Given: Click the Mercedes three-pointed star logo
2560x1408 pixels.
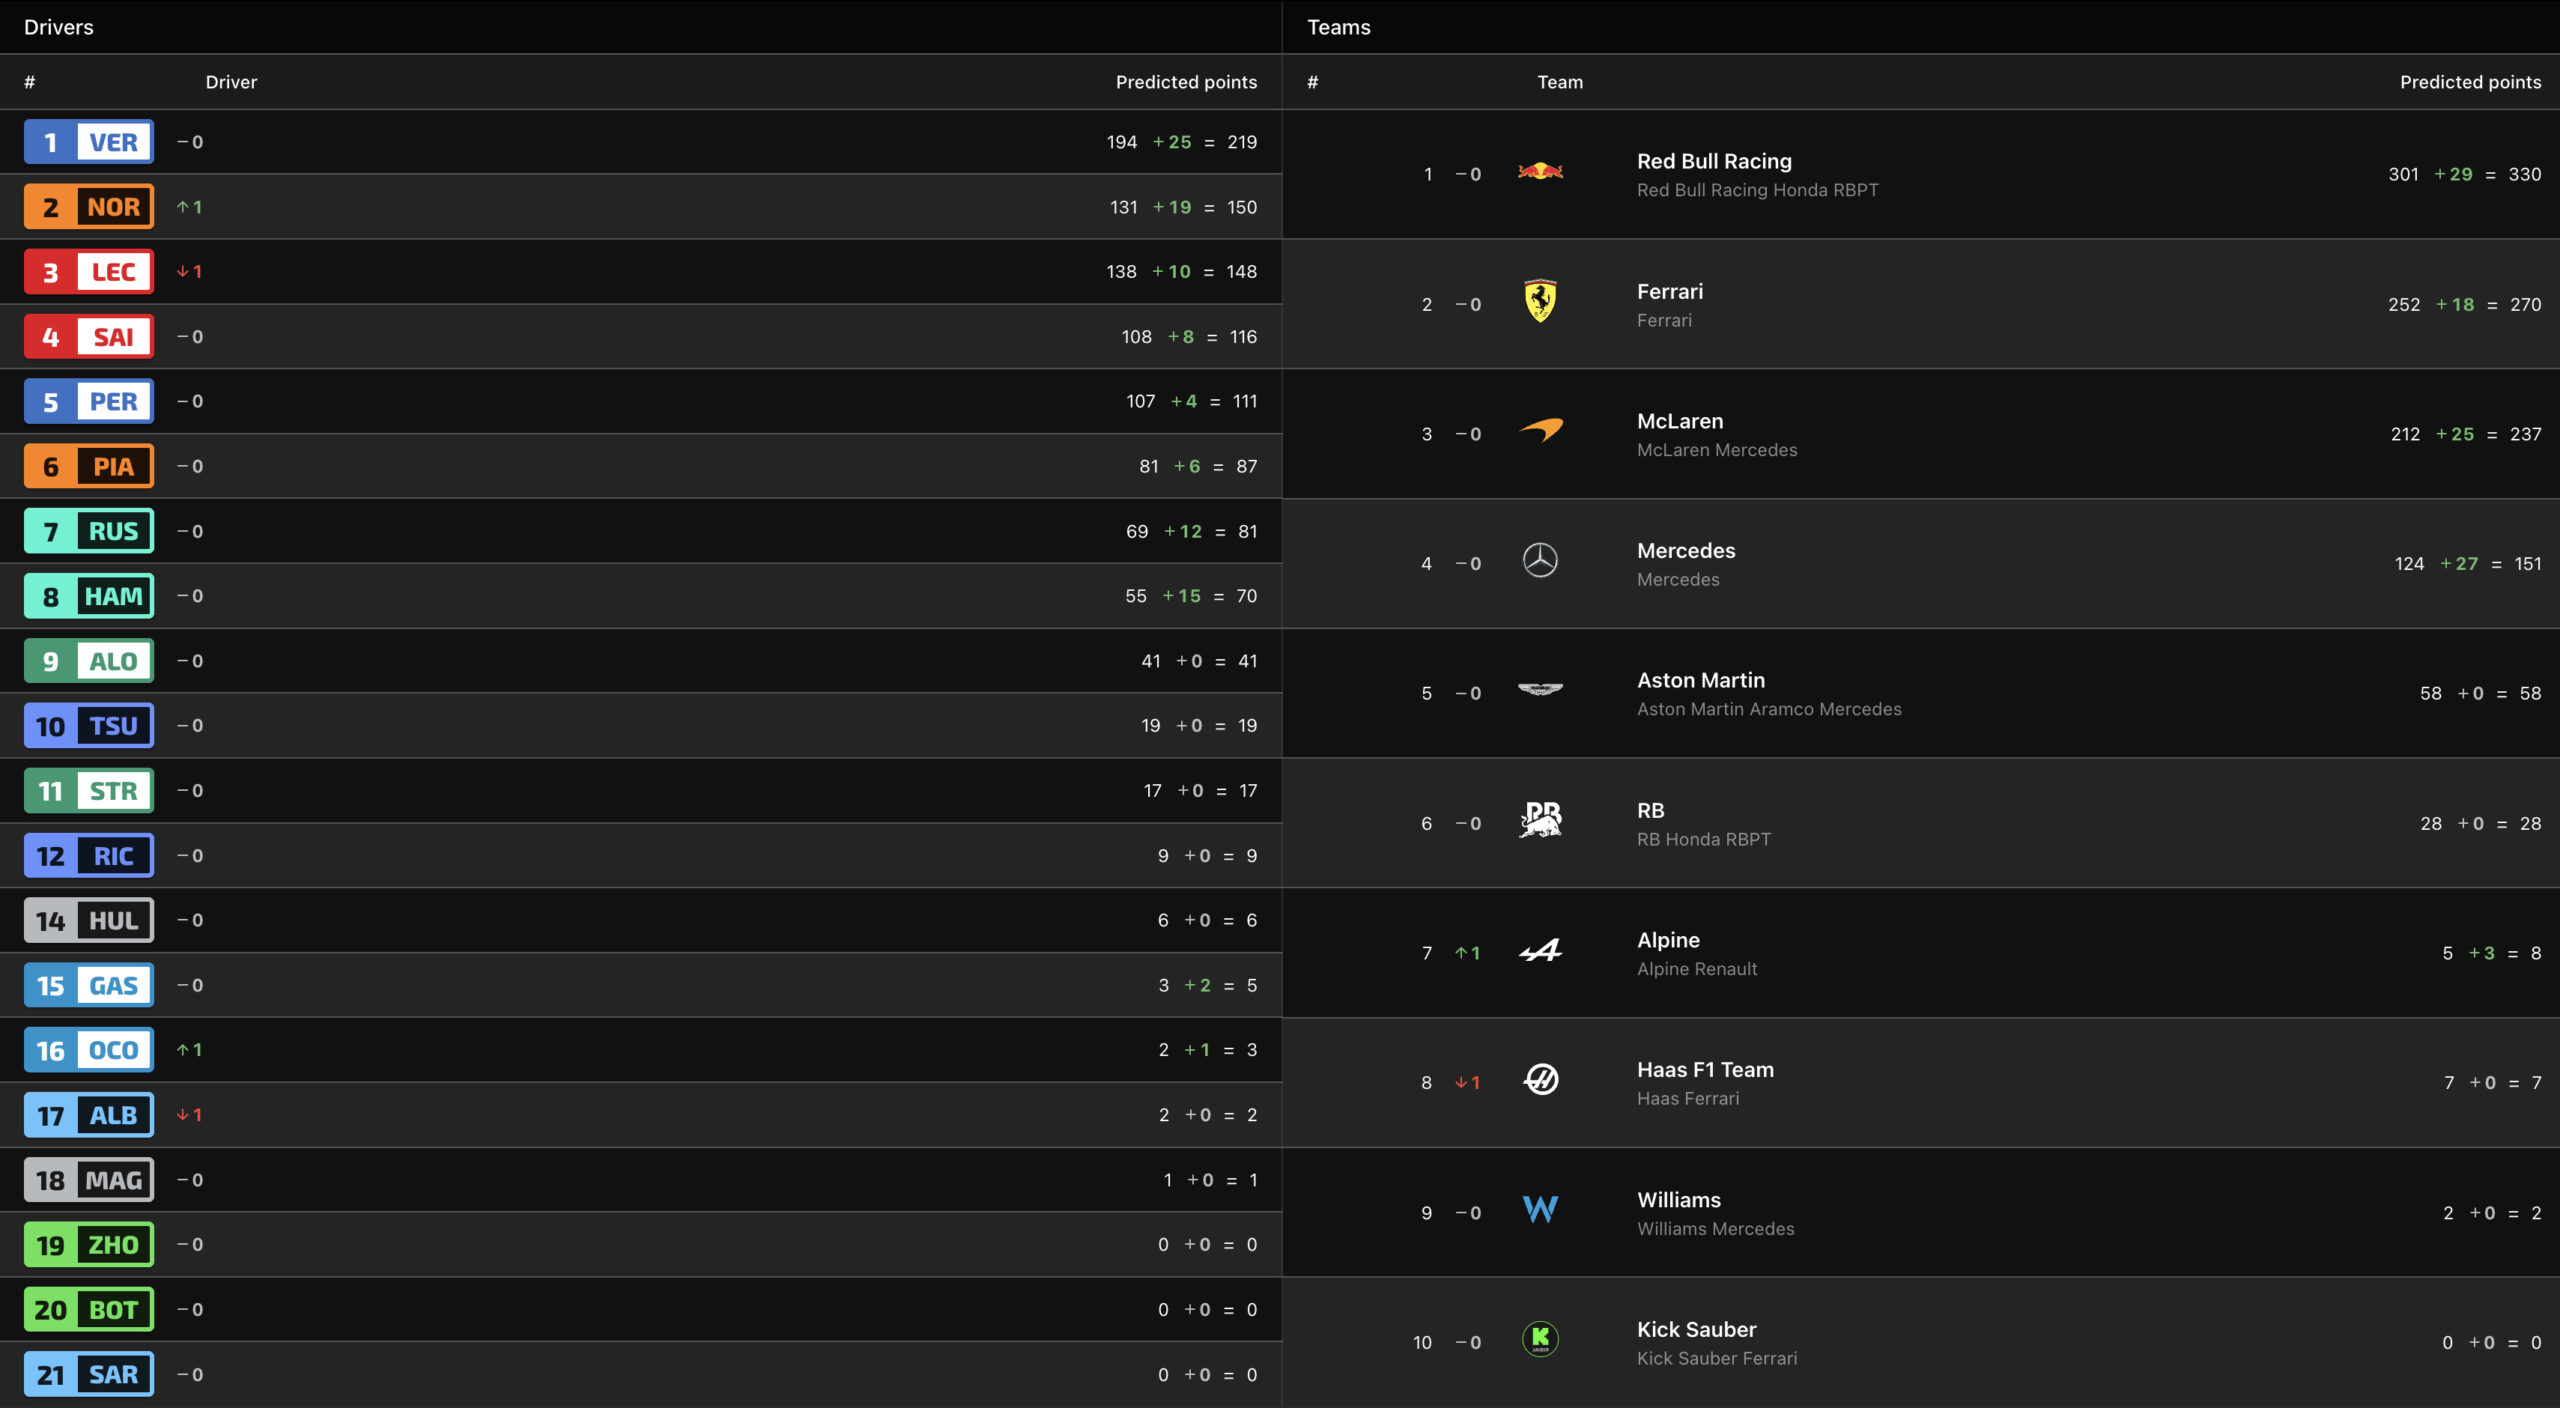Looking at the screenshot, I should coord(1540,560).
